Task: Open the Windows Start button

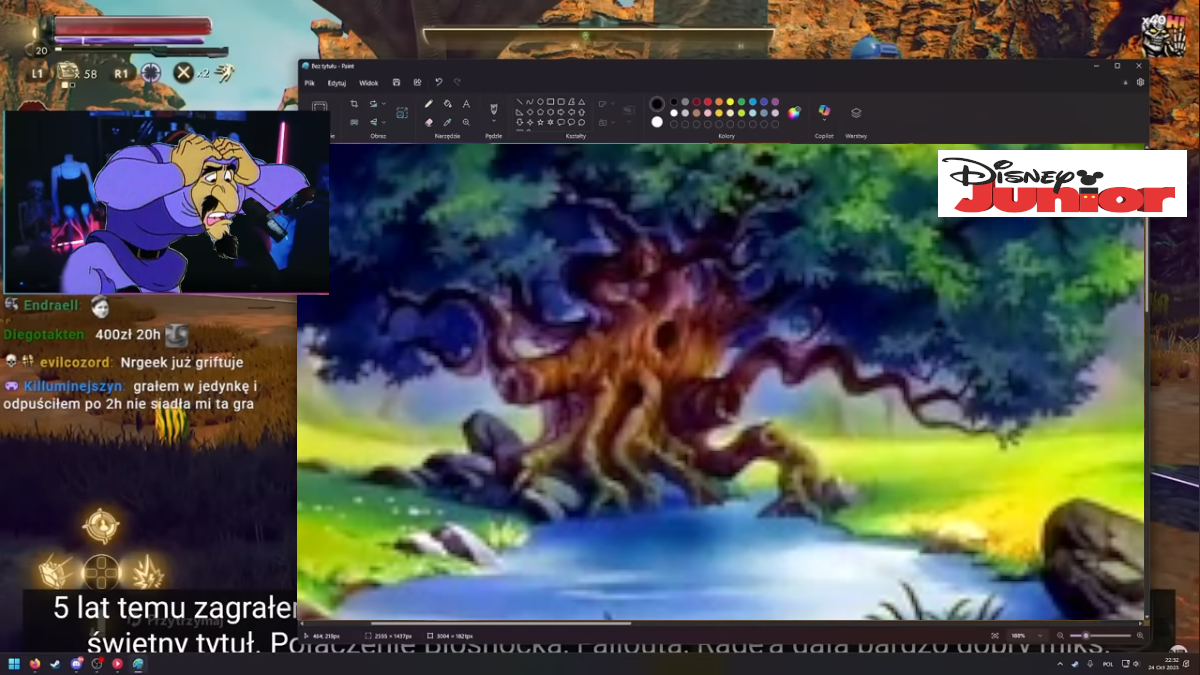Action: coord(14,663)
